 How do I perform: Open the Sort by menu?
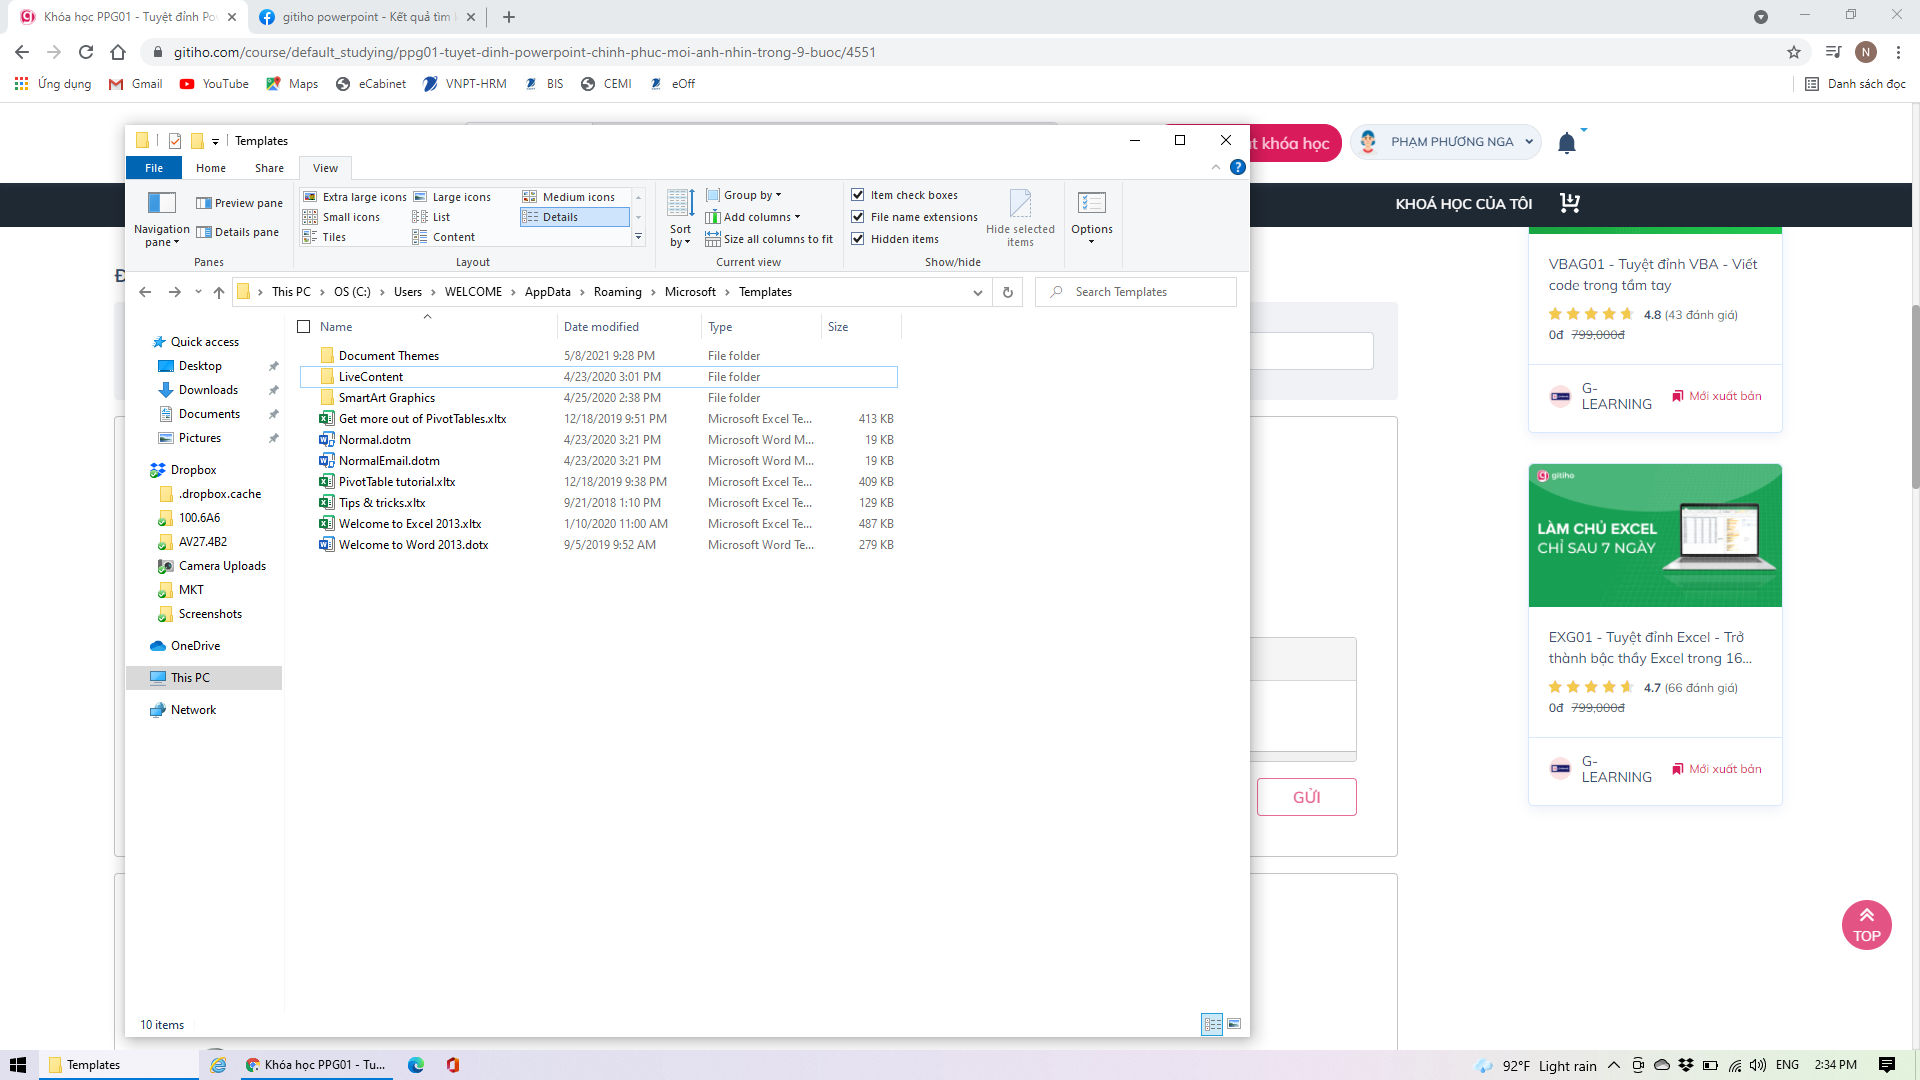(x=680, y=218)
